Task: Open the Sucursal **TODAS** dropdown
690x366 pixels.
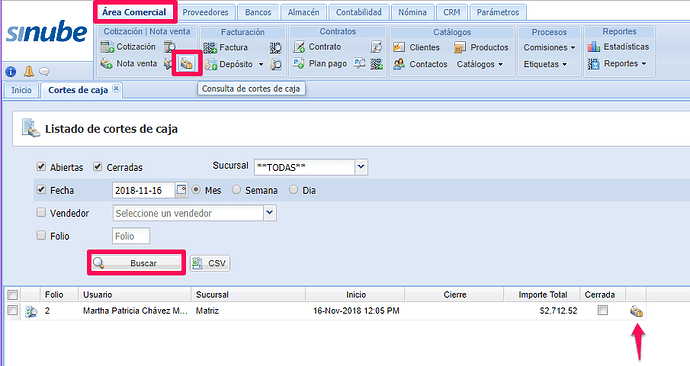Action: click(361, 167)
